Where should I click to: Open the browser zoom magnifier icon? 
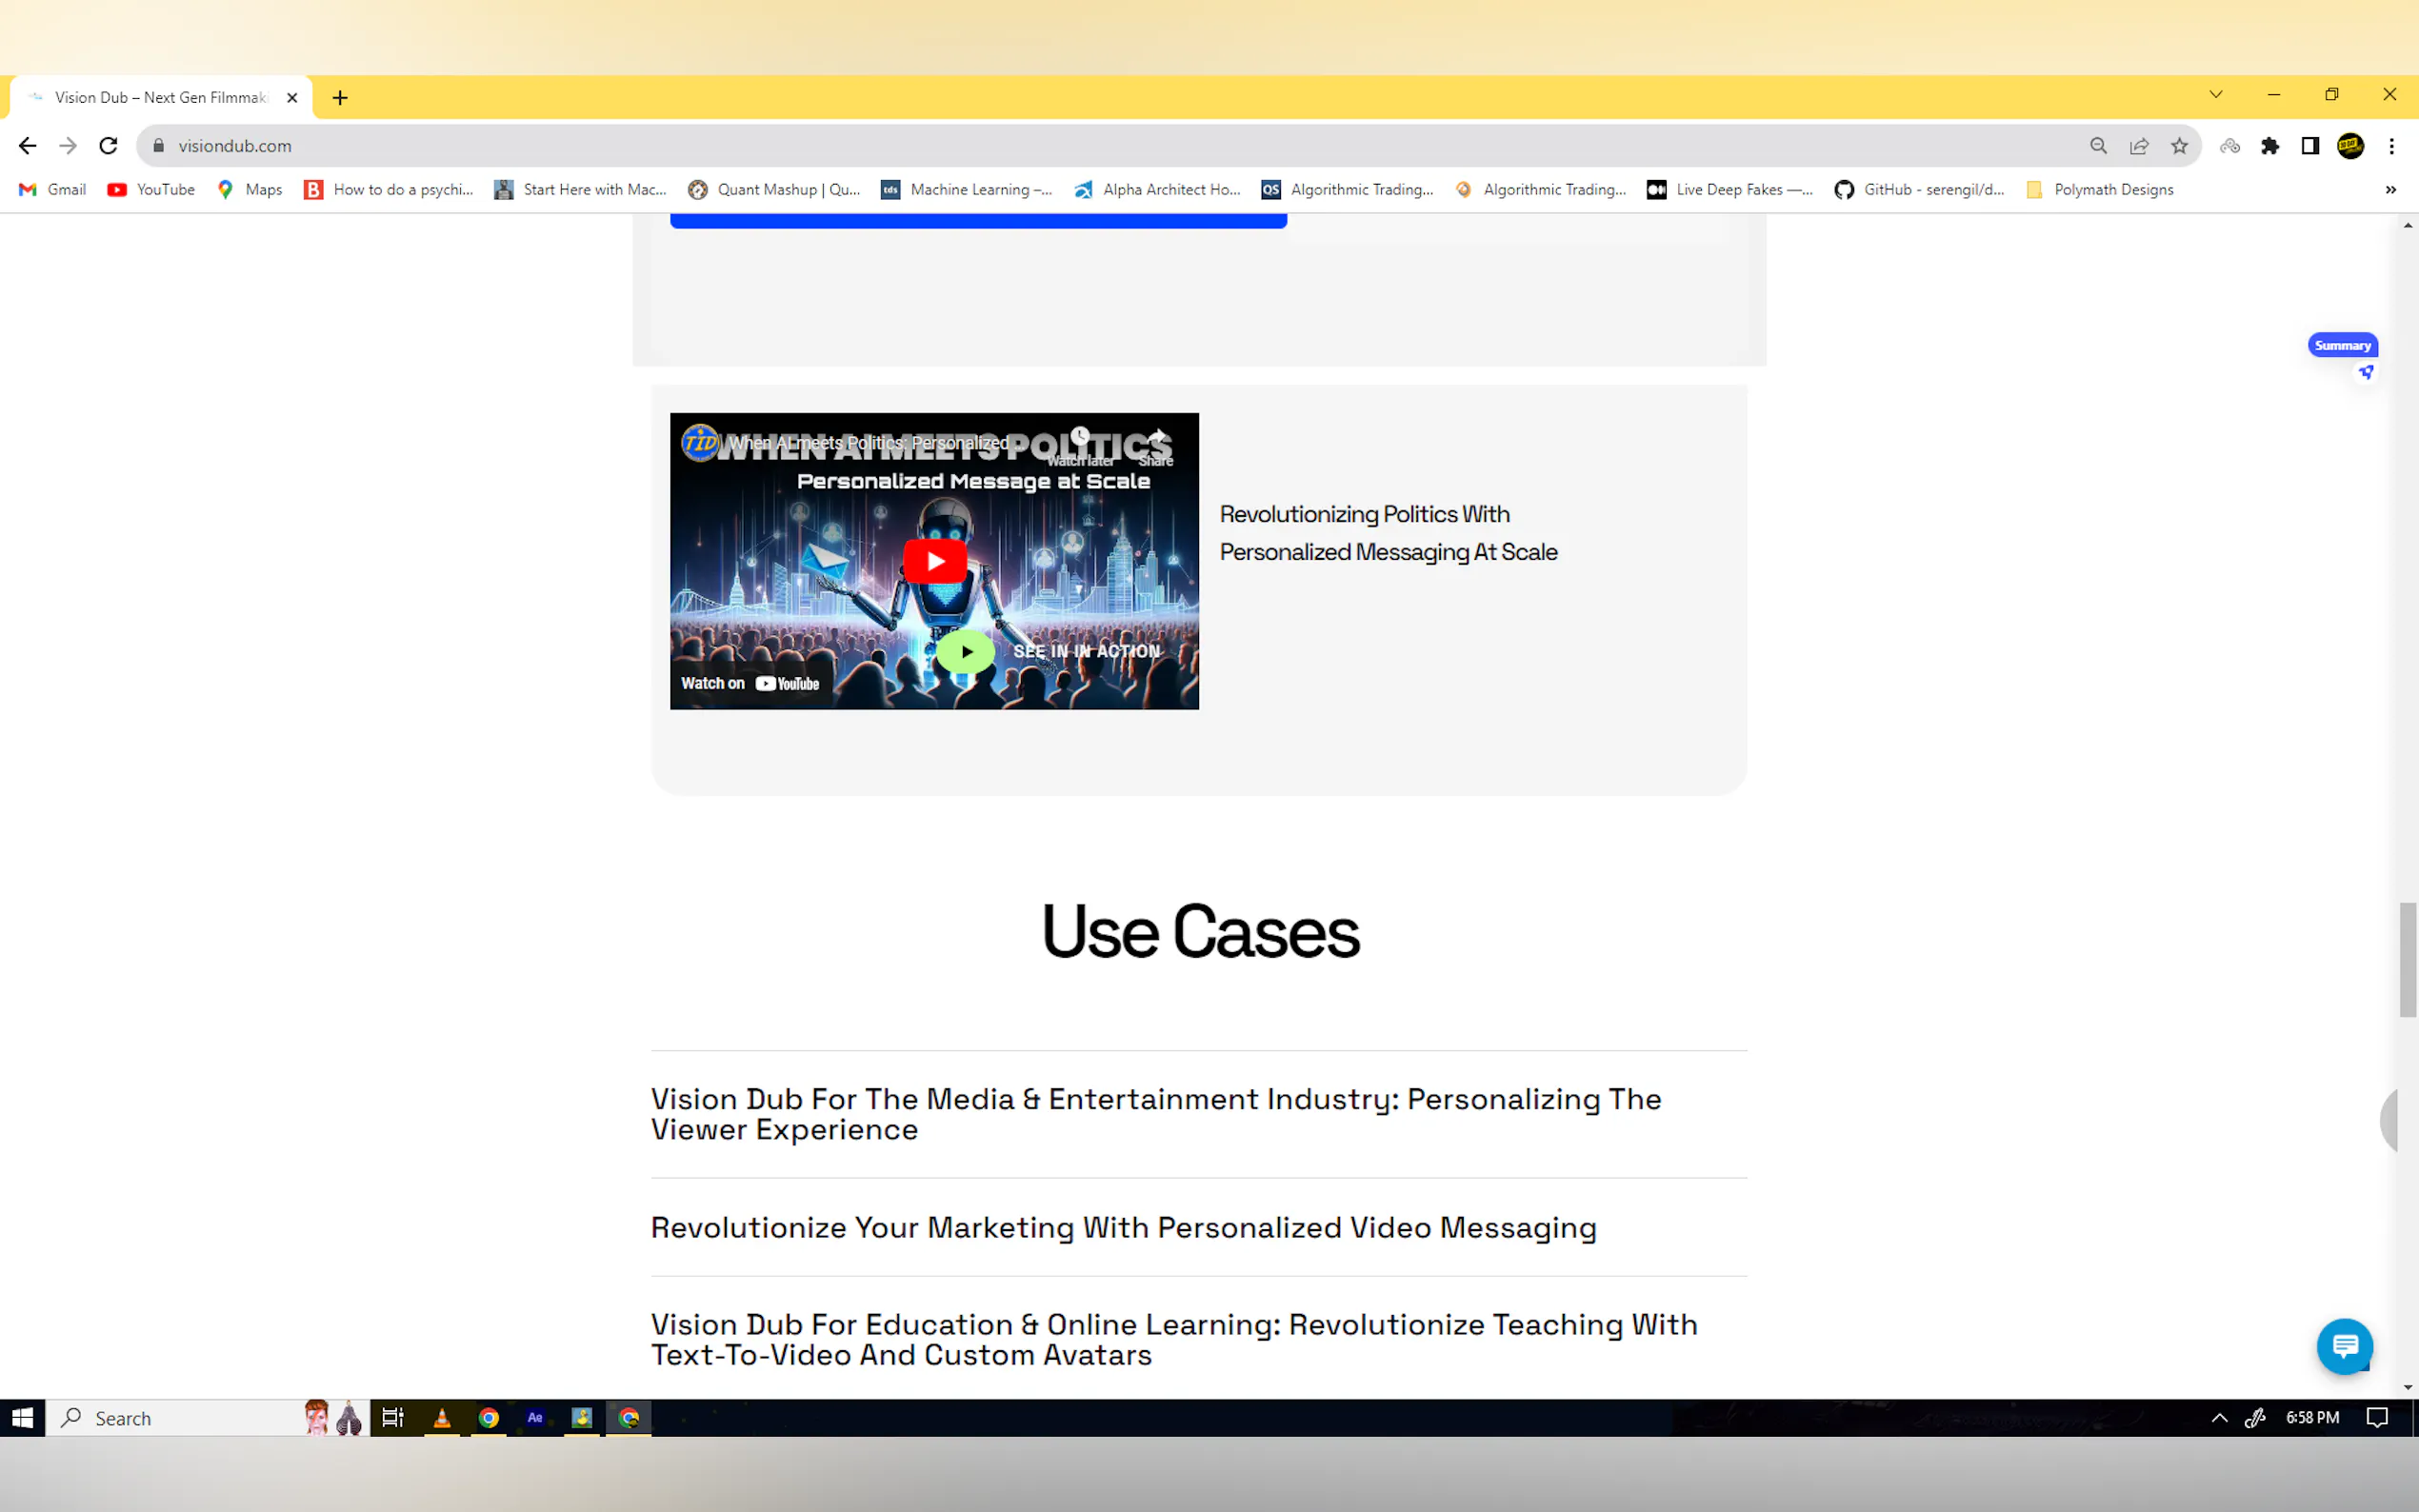point(2098,146)
